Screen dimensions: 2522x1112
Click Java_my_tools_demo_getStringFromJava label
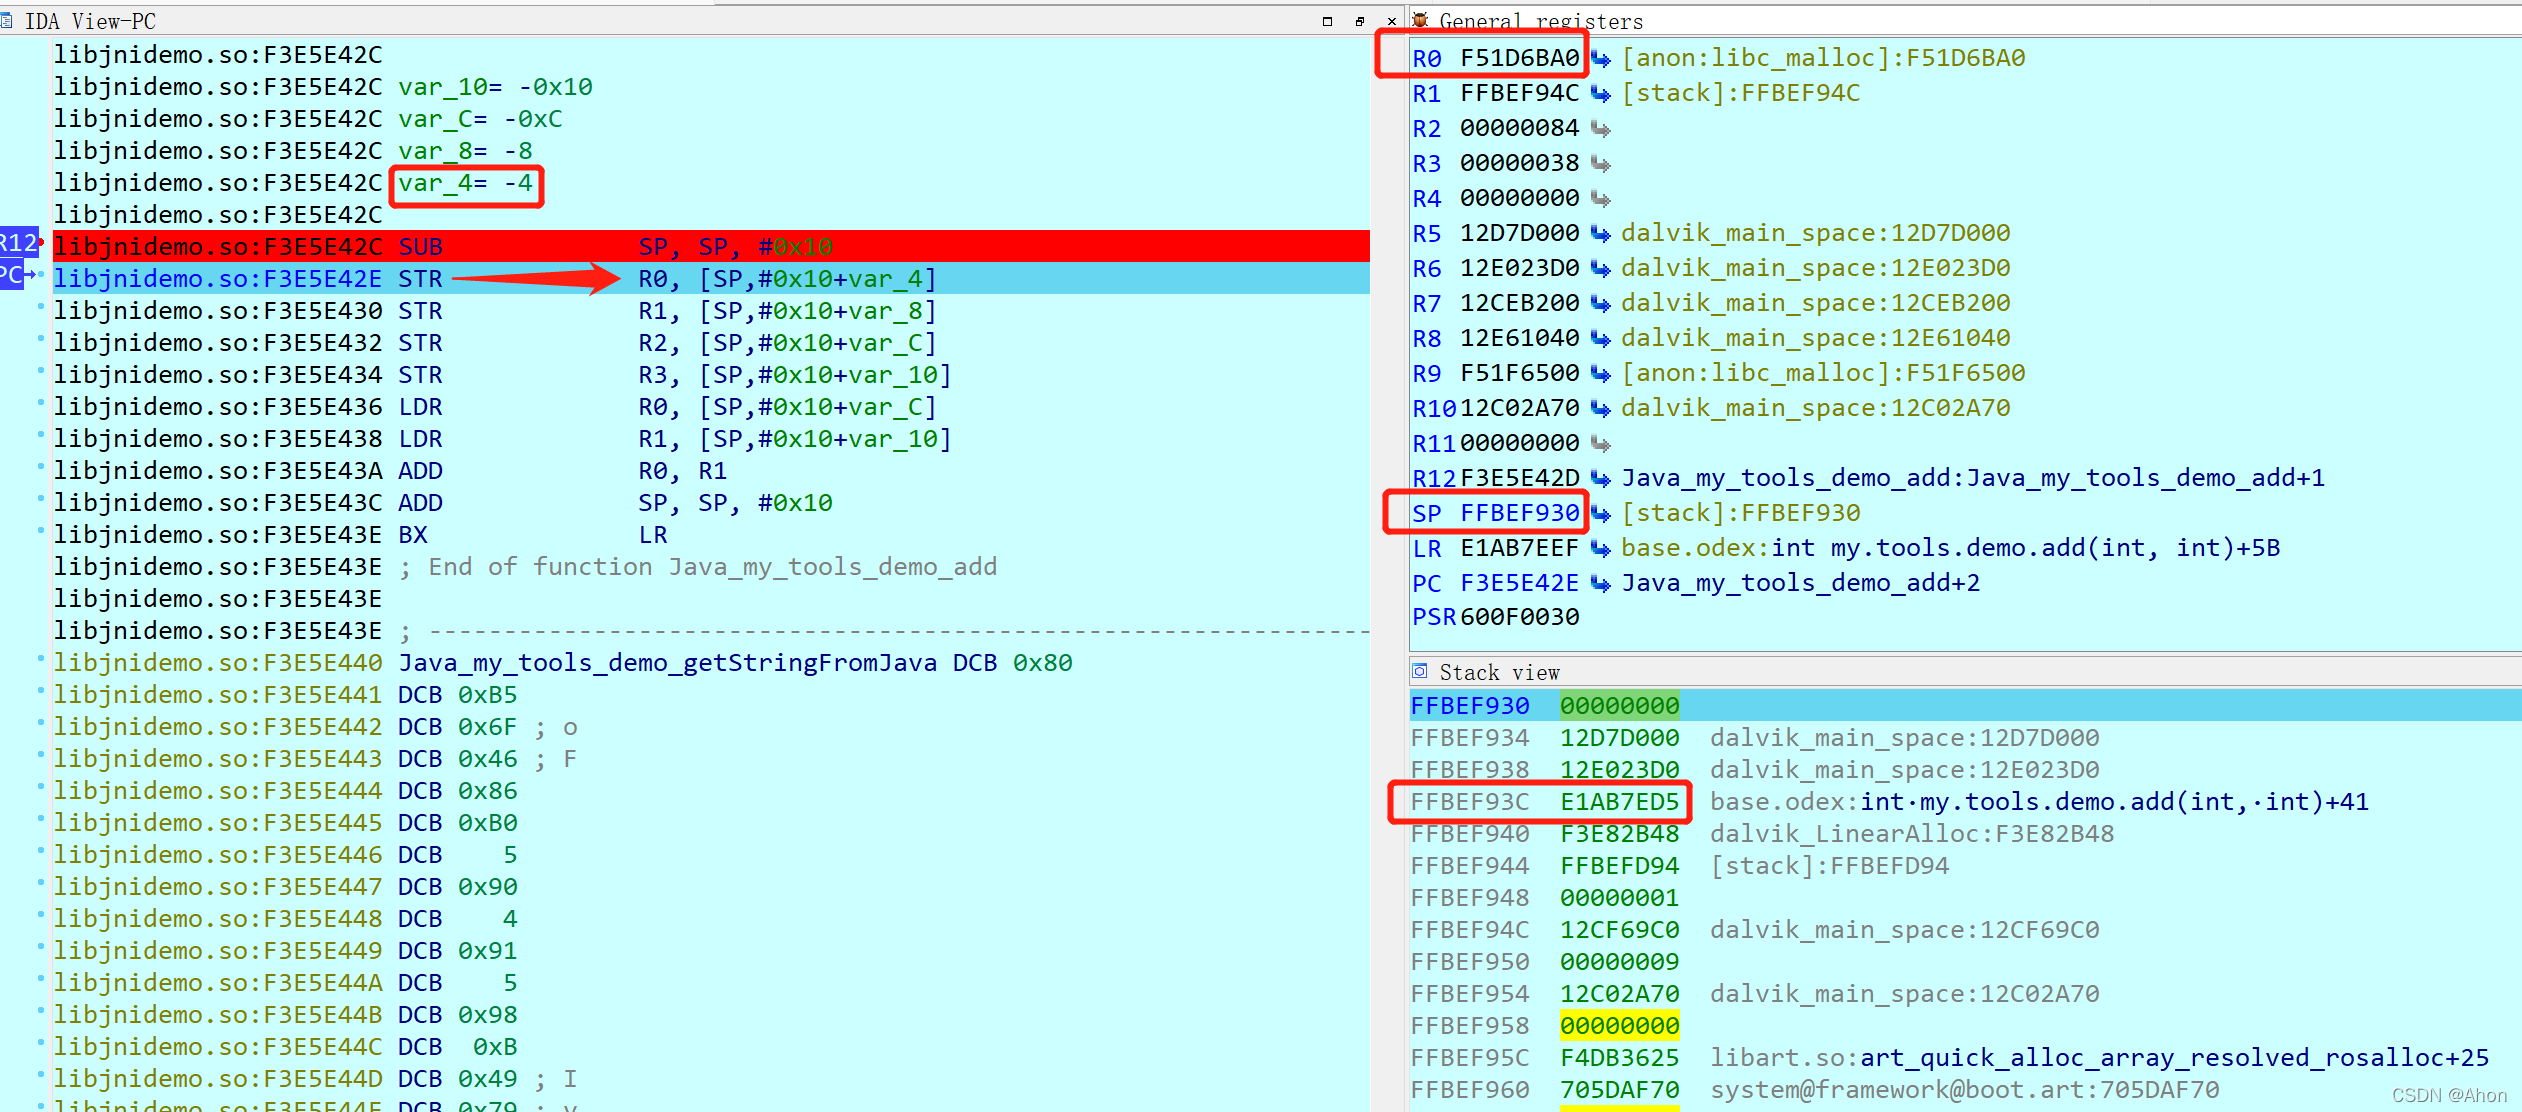pyautogui.click(x=667, y=663)
